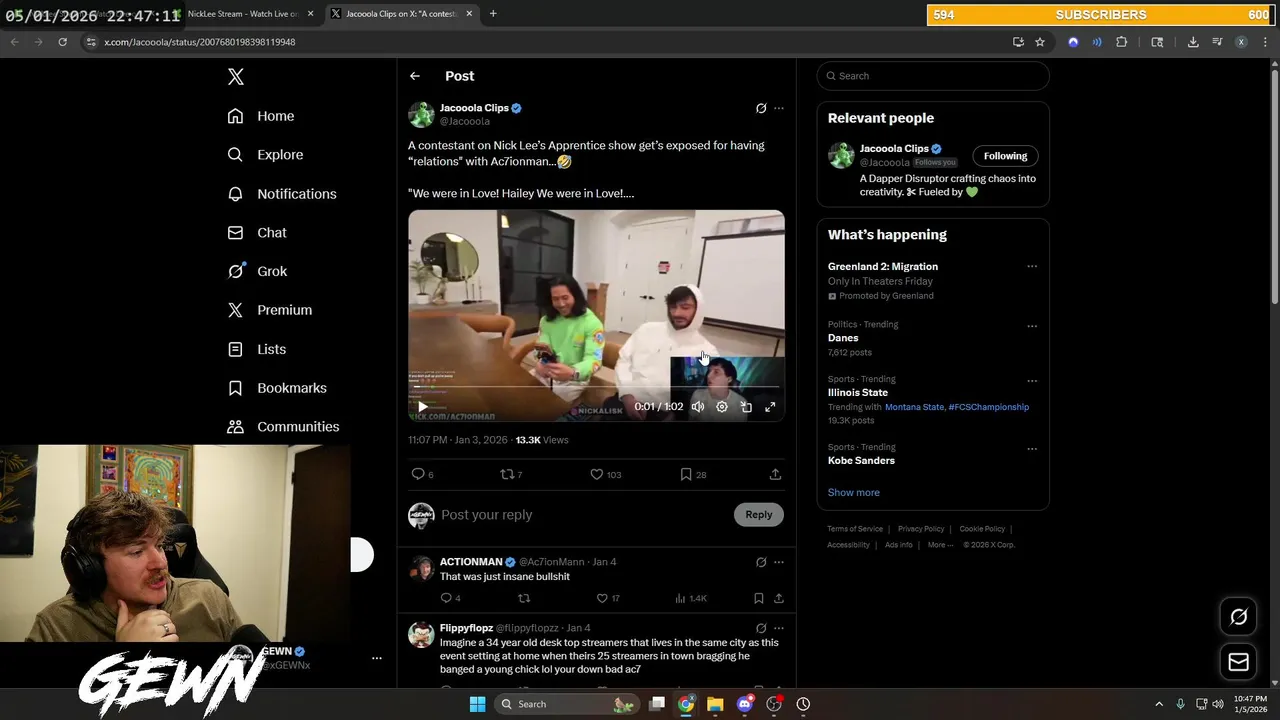Open Grok in the sidebar

click(257, 271)
